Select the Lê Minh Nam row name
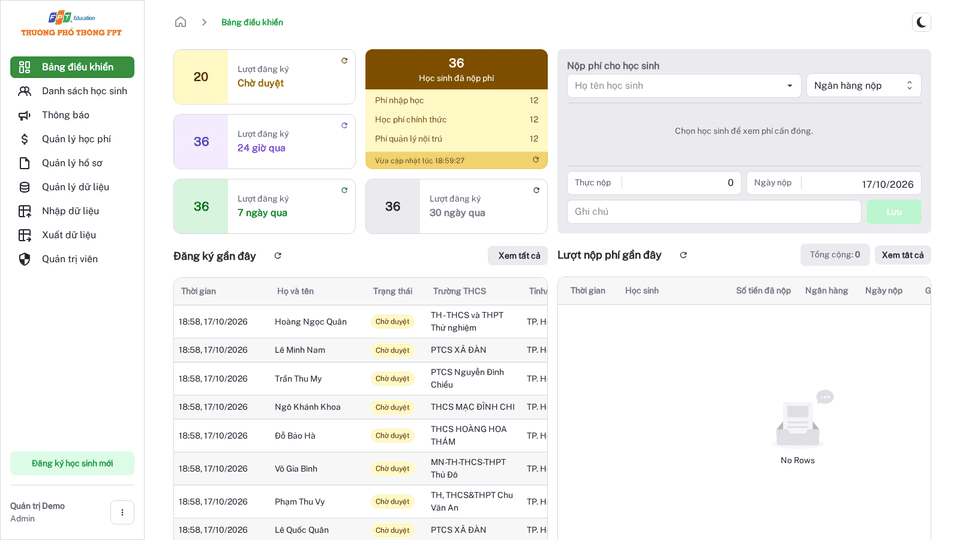 (299, 350)
